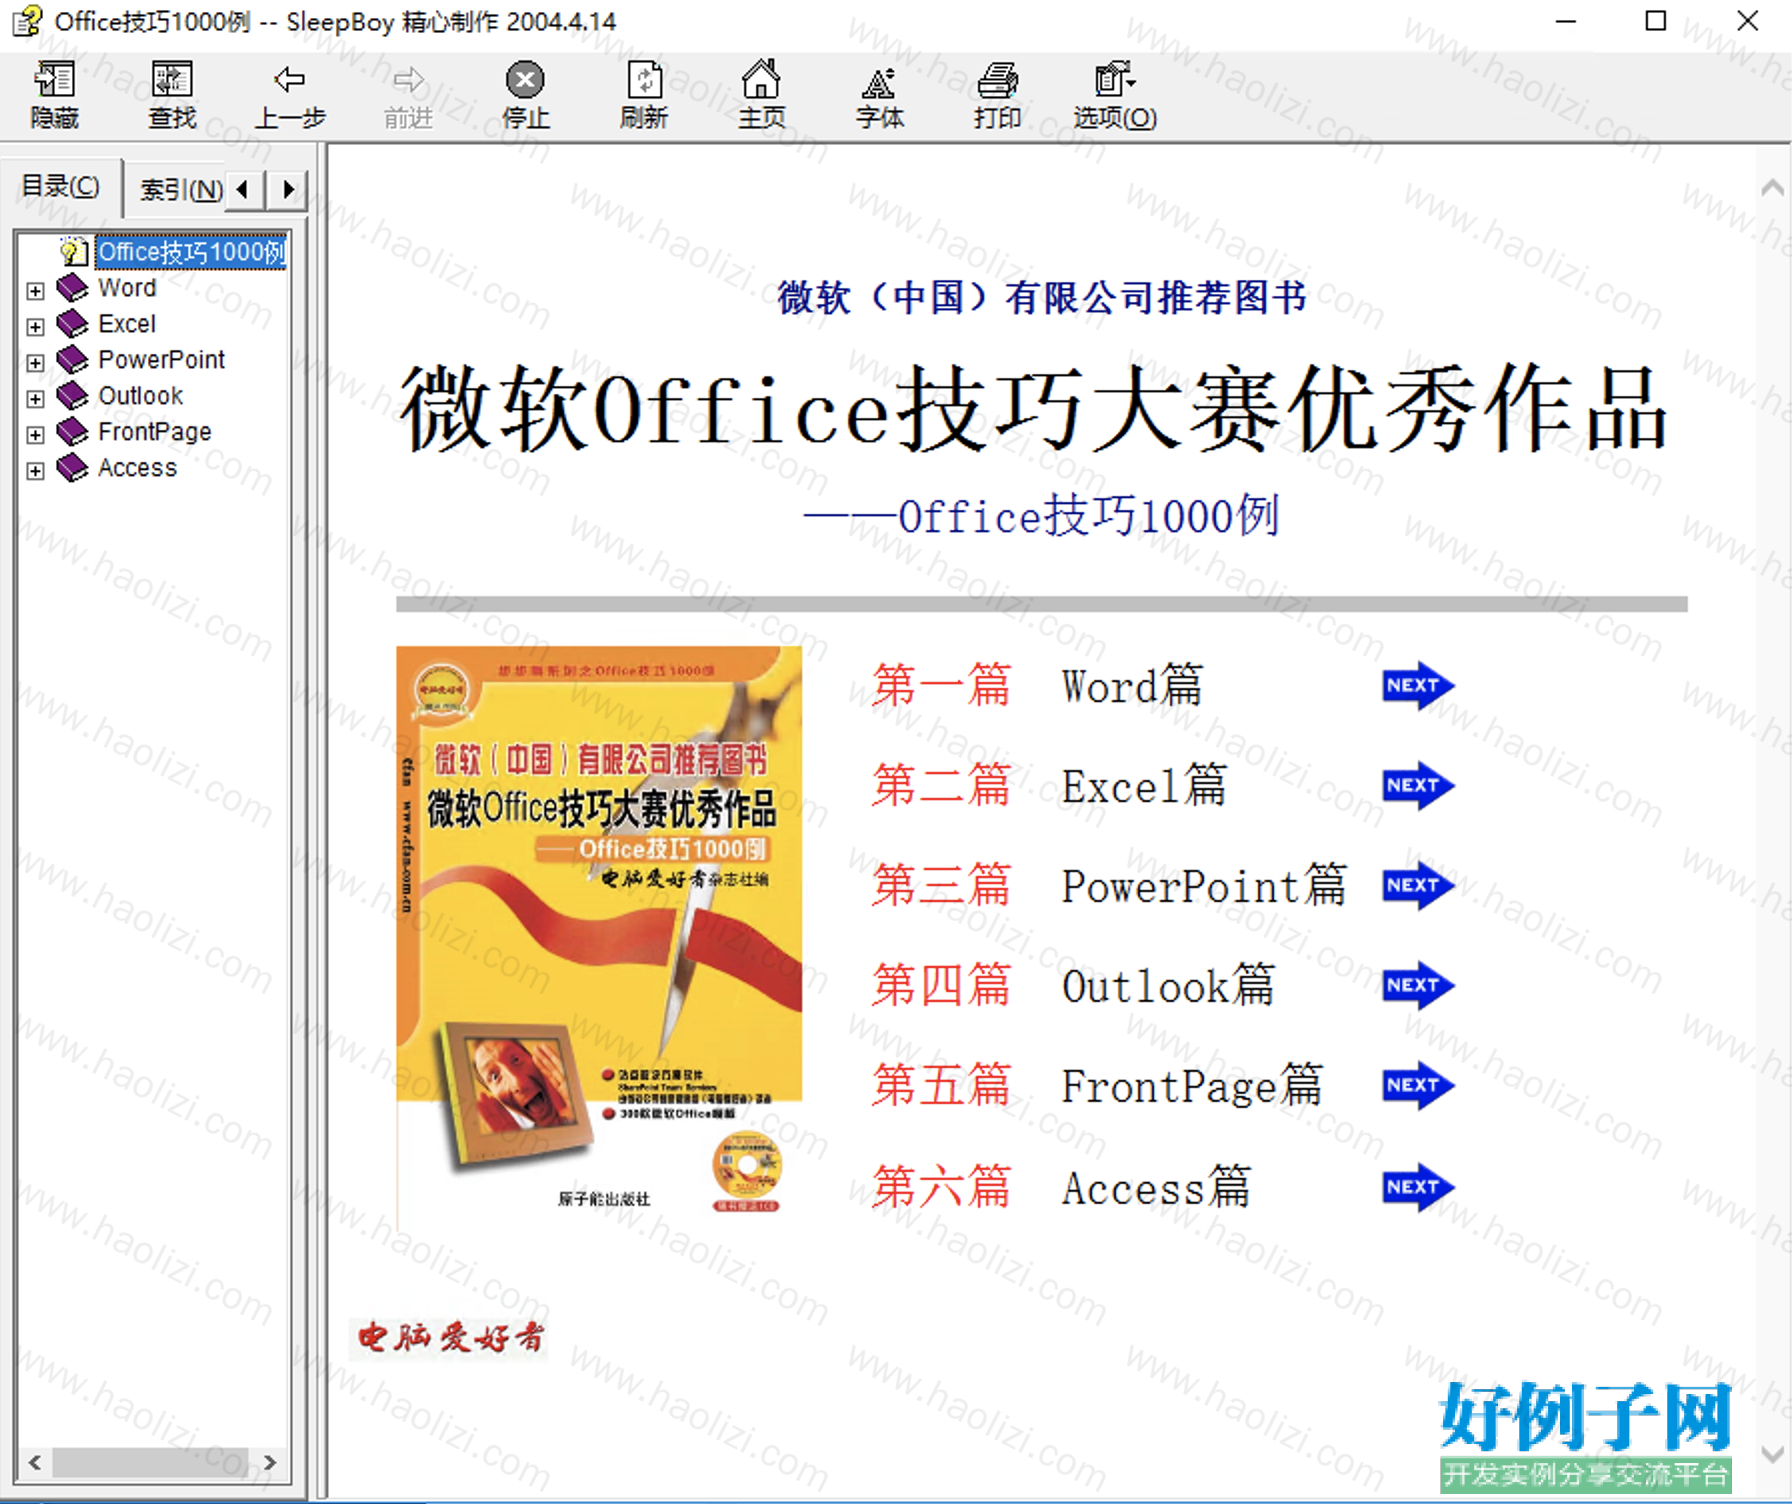The height and width of the screenshot is (1504, 1792).
Task: Go back with the 上一步 arrow
Action: click(x=290, y=80)
